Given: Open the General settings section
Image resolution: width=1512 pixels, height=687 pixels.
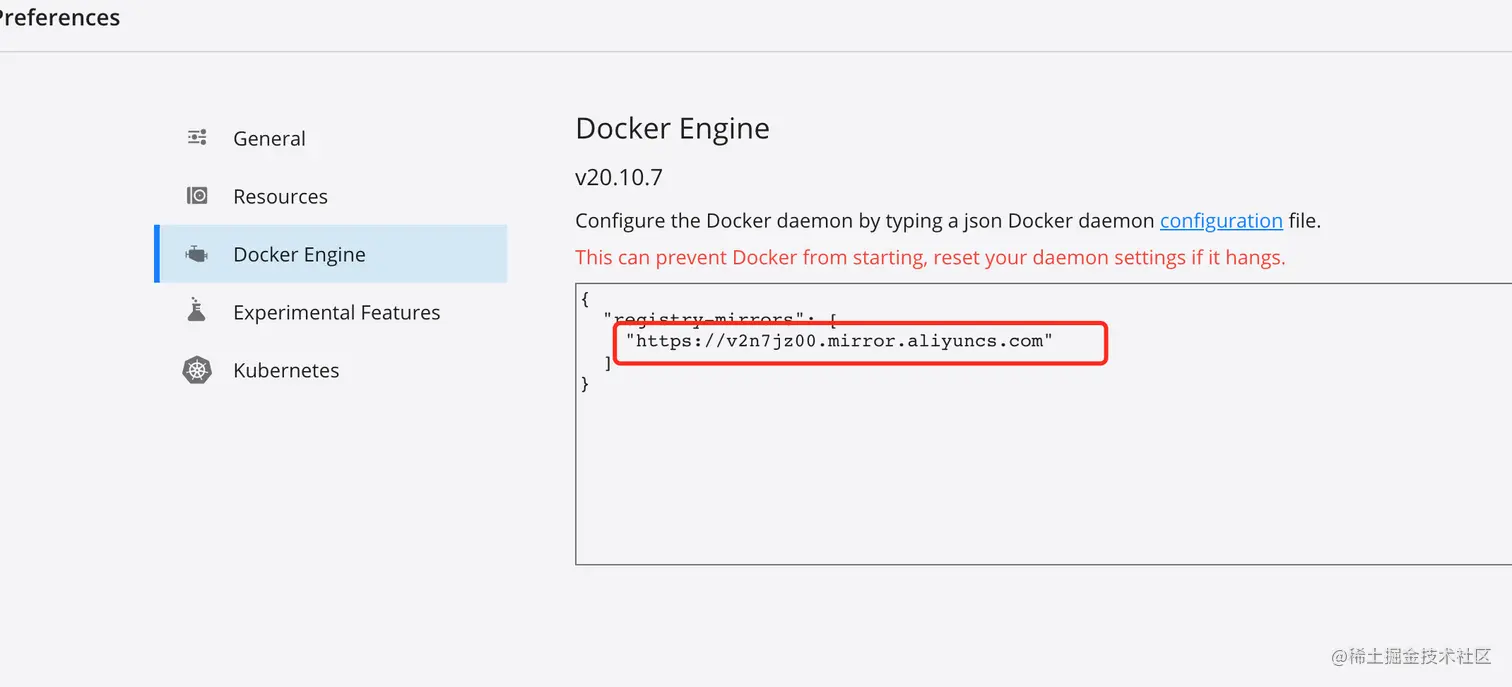Looking at the screenshot, I should coord(269,139).
